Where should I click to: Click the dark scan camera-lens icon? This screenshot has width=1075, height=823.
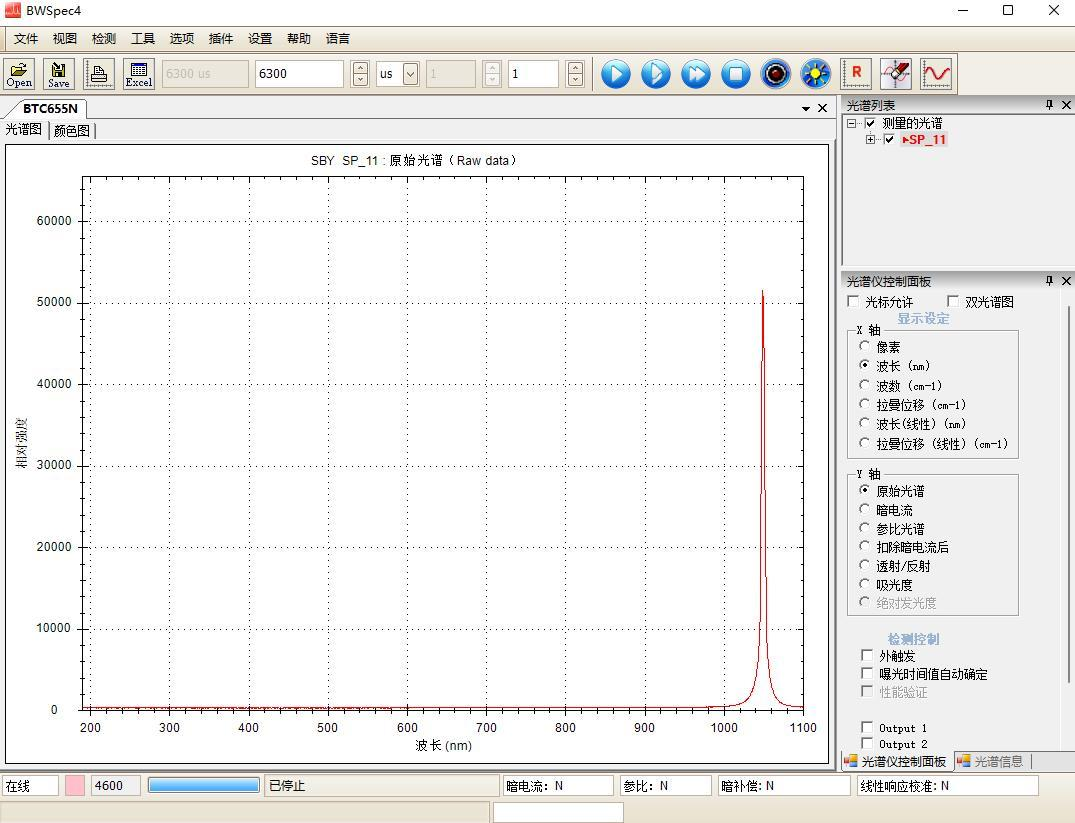[x=776, y=74]
